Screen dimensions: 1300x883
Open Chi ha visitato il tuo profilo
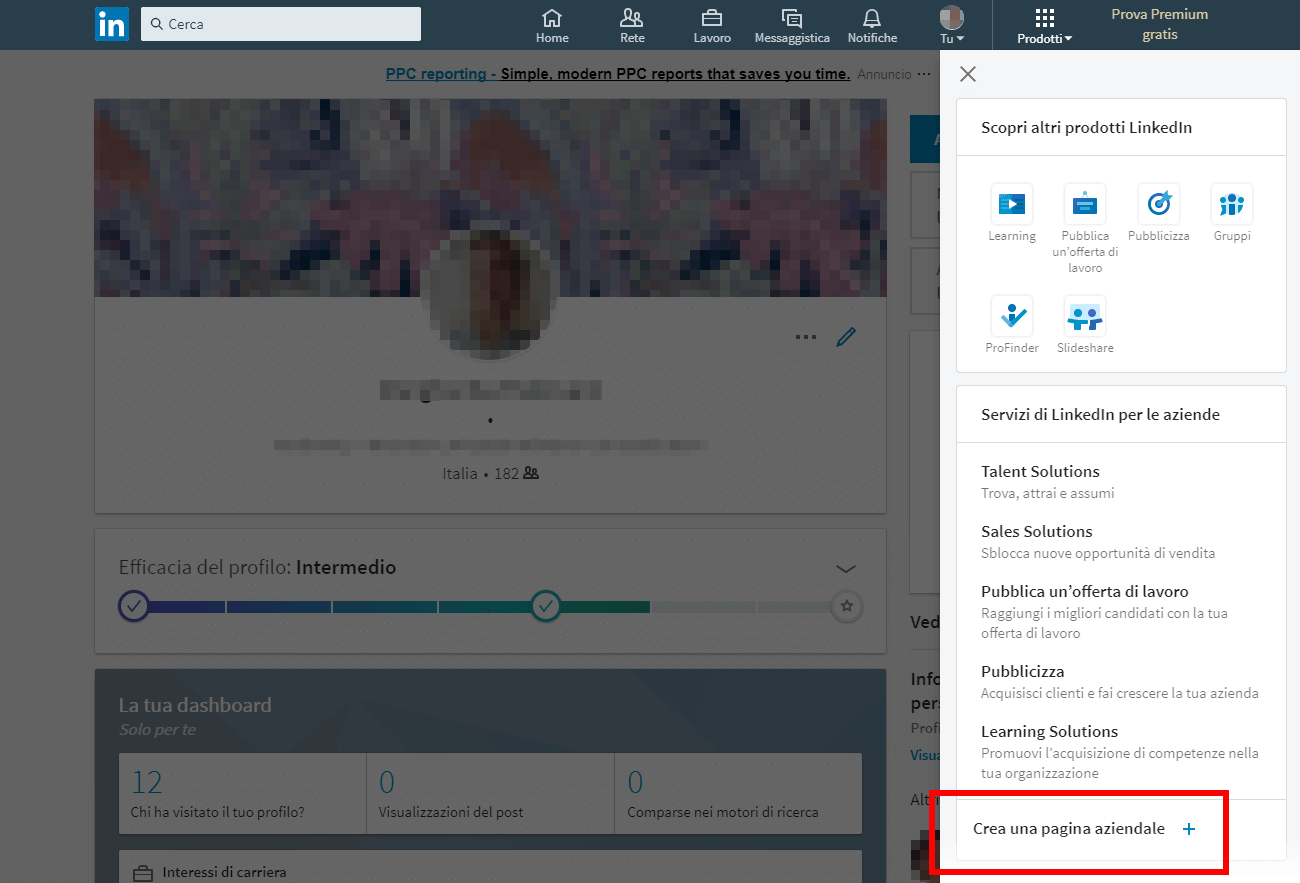(x=243, y=793)
